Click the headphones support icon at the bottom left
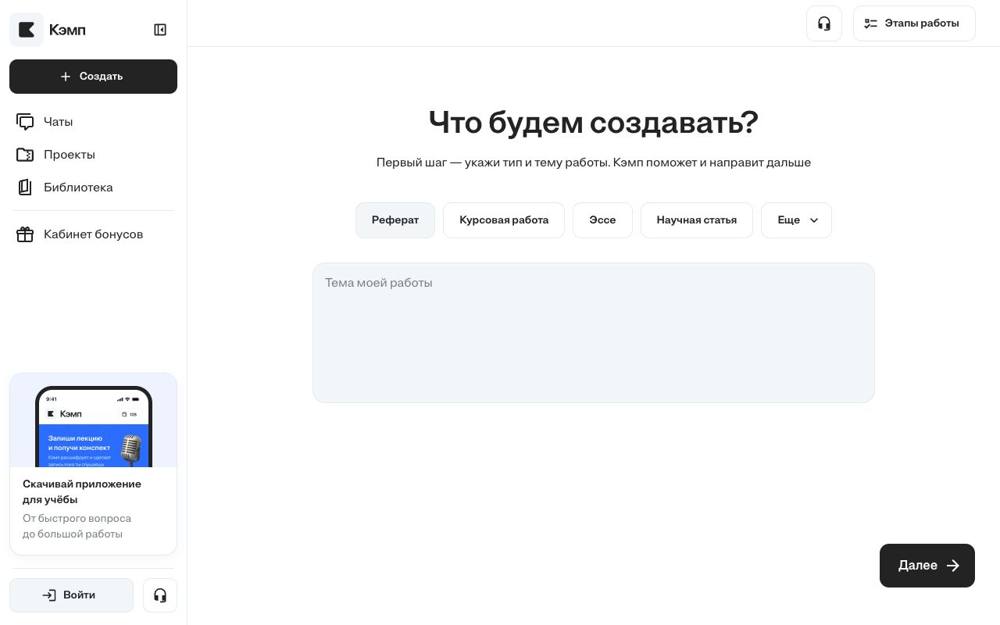The height and width of the screenshot is (625, 1000). coord(160,595)
